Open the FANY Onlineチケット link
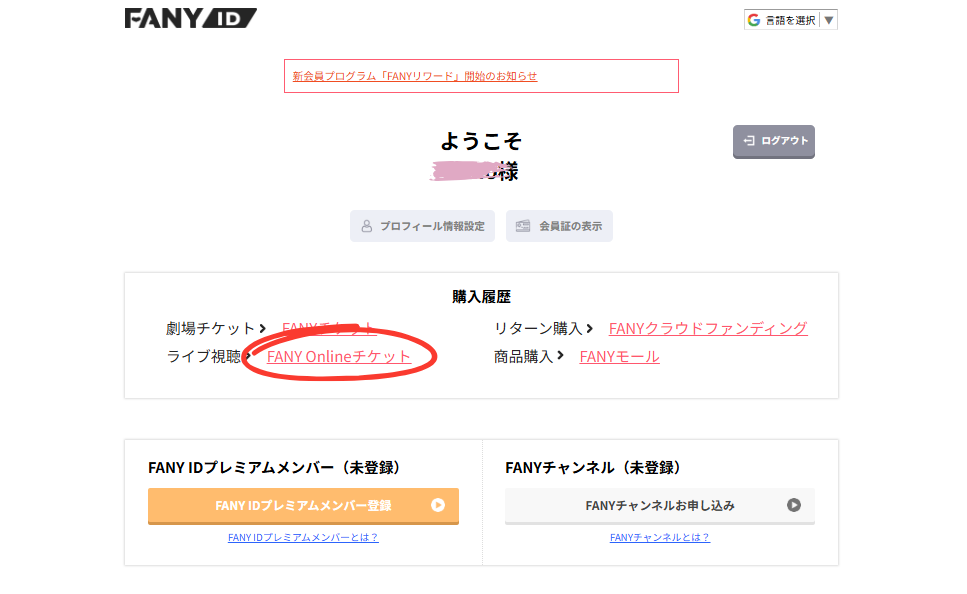This screenshot has width=967, height=594. pyautogui.click(x=339, y=357)
